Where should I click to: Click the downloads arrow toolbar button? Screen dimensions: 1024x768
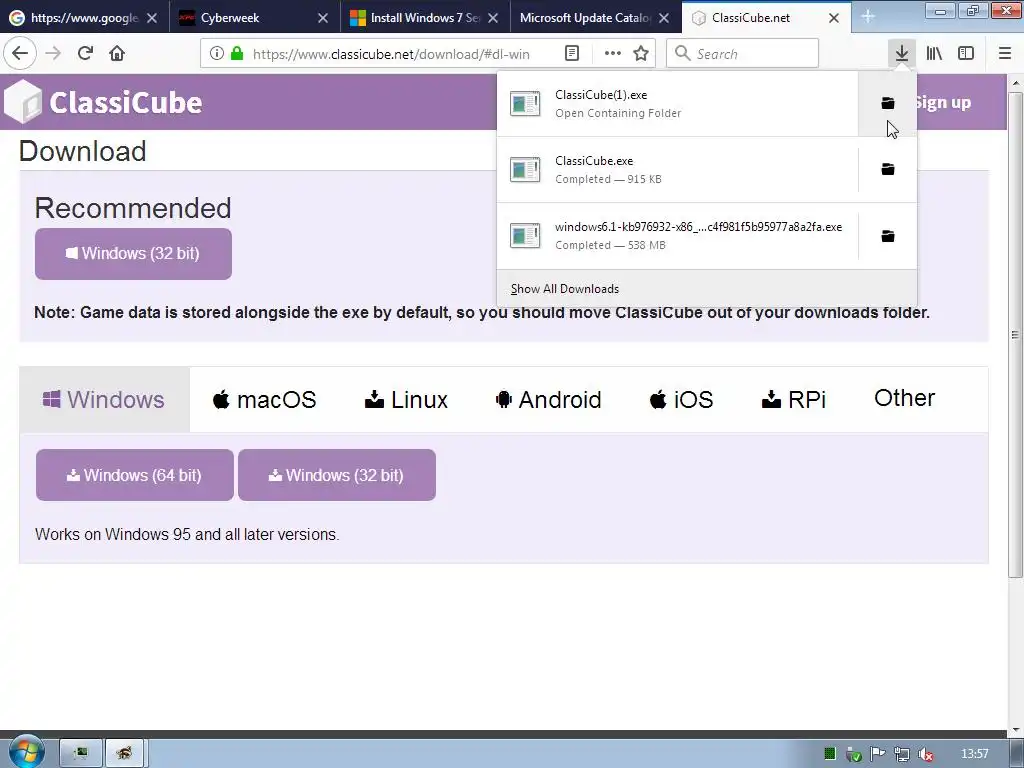pyautogui.click(x=901, y=54)
